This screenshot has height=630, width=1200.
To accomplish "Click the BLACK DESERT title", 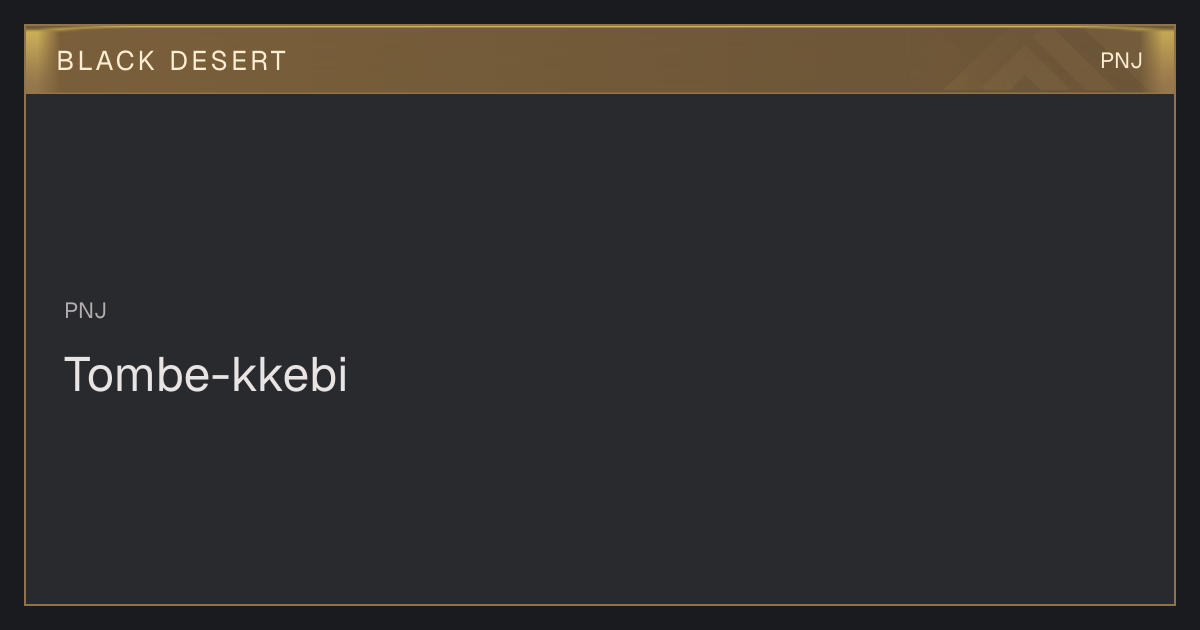I will 172,61.
